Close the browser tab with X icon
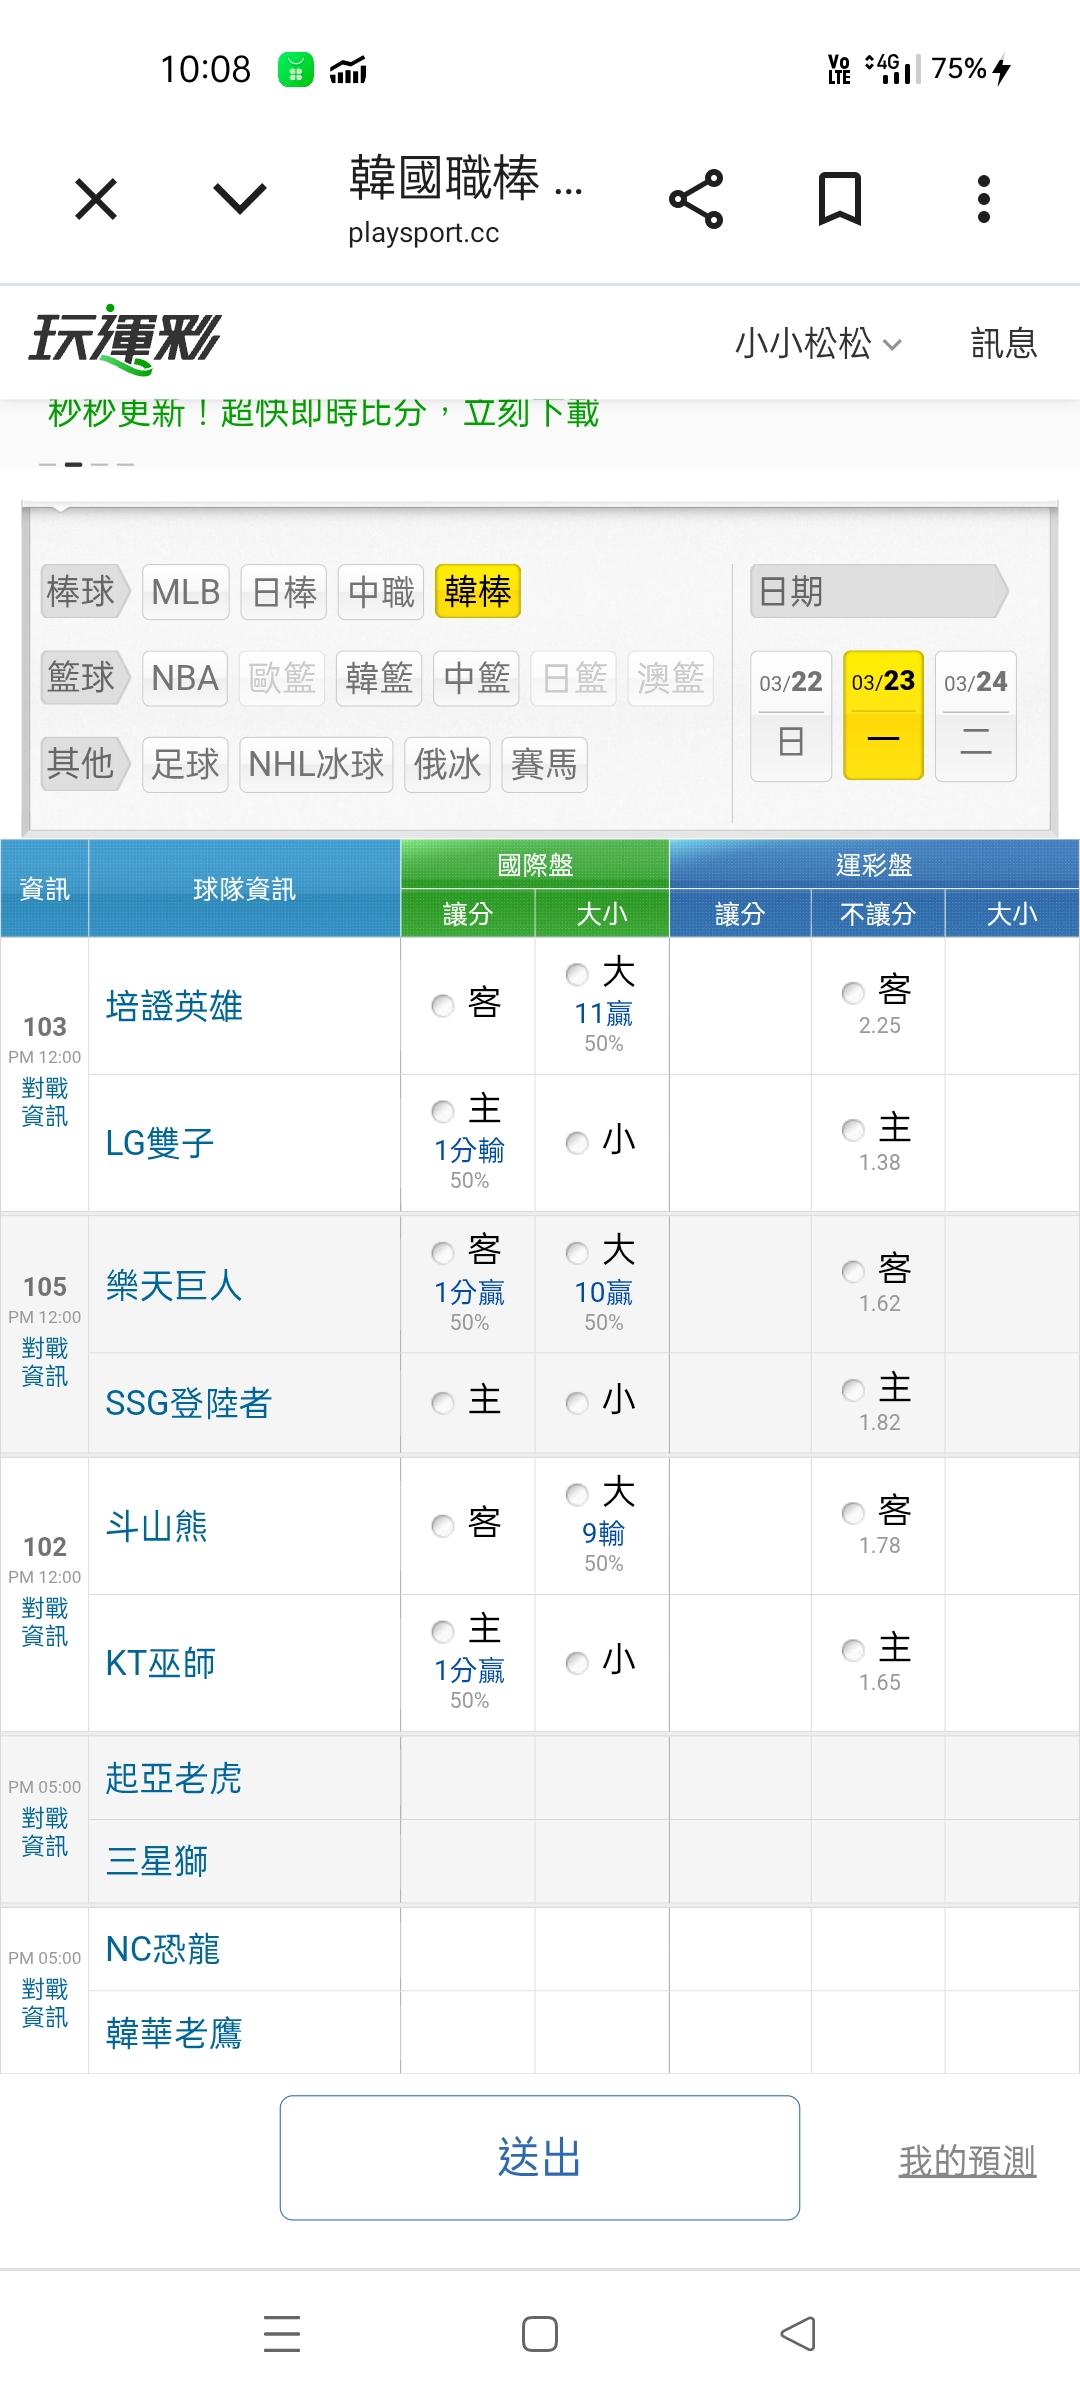 [x=96, y=199]
